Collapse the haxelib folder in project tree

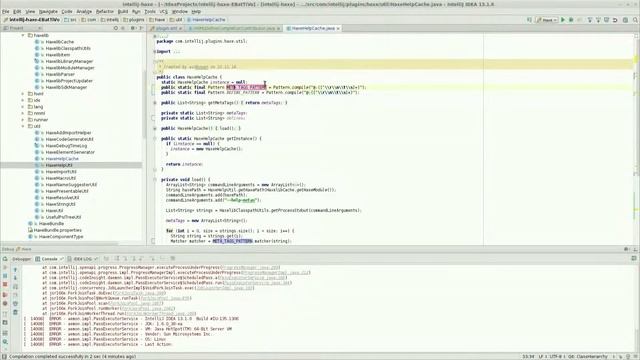23,36
